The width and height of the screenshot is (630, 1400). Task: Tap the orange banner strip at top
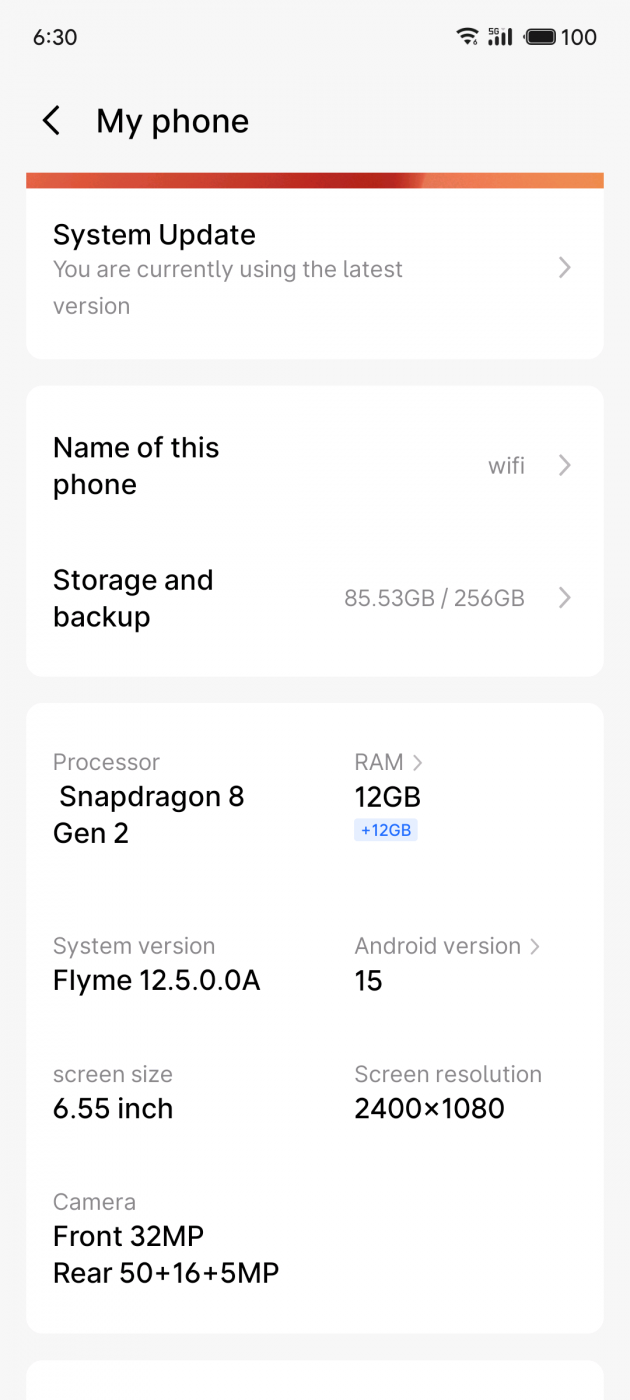click(314, 180)
